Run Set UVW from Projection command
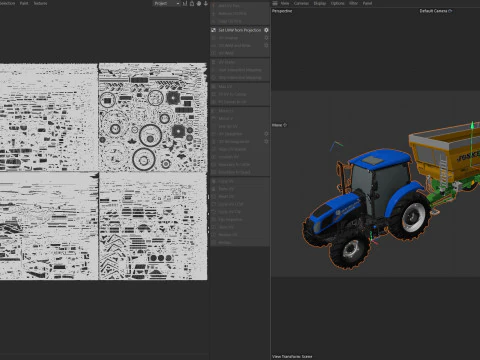This screenshot has height=360, width=480. 240,30
